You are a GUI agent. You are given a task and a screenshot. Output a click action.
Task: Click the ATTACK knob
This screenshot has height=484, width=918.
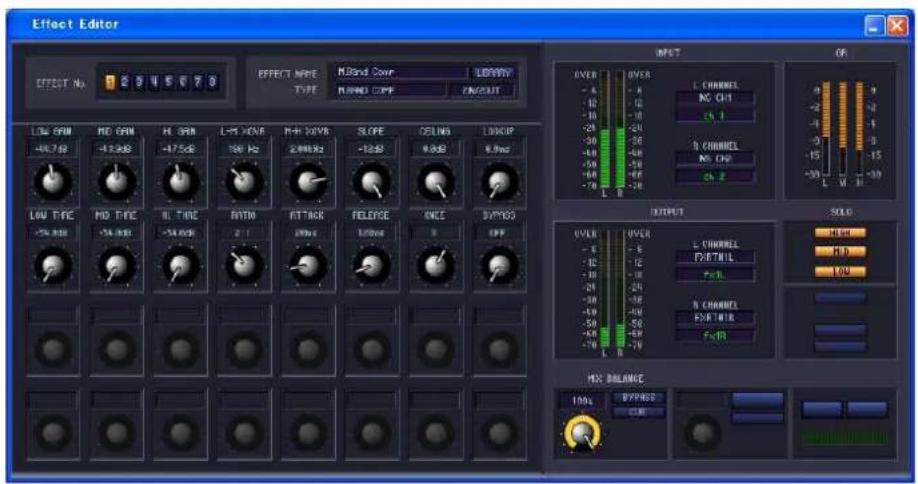(308, 265)
